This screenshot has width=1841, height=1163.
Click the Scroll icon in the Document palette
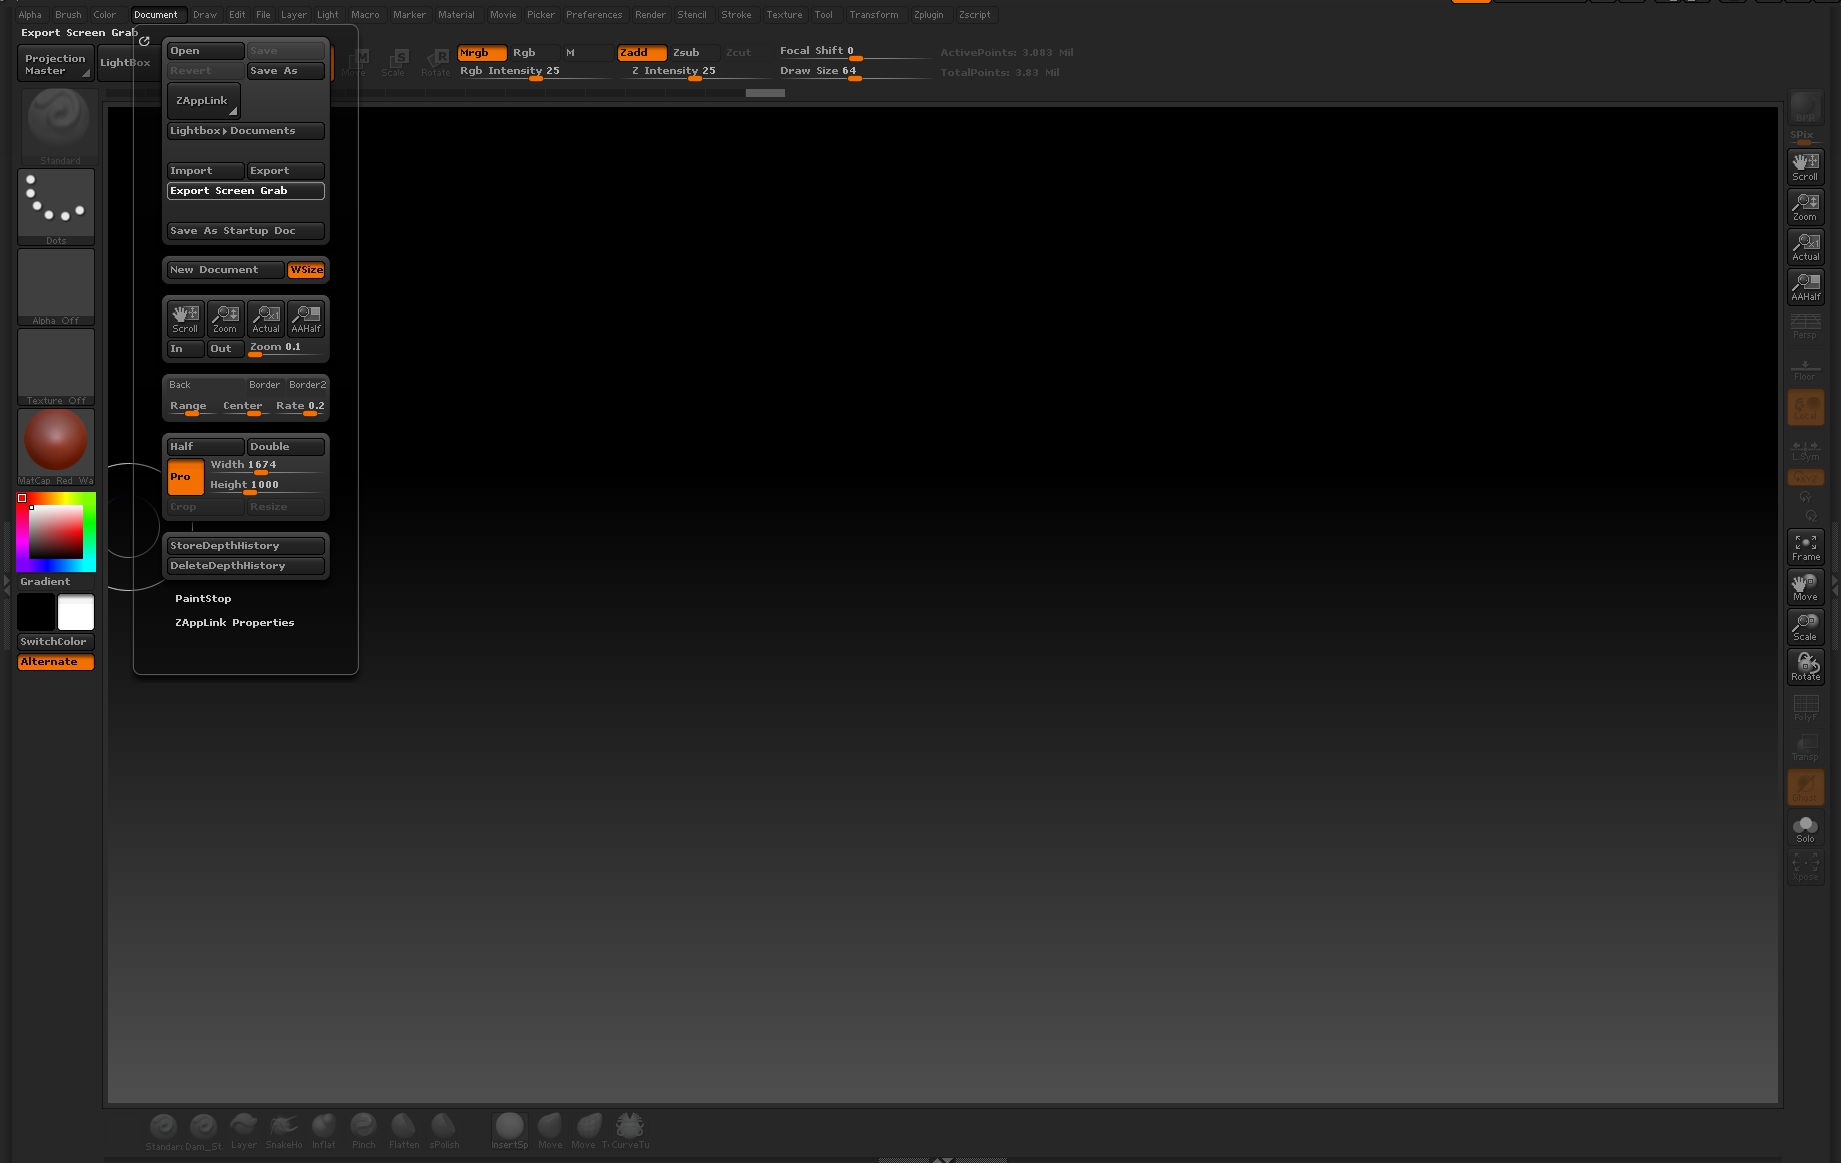pyautogui.click(x=185, y=319)
